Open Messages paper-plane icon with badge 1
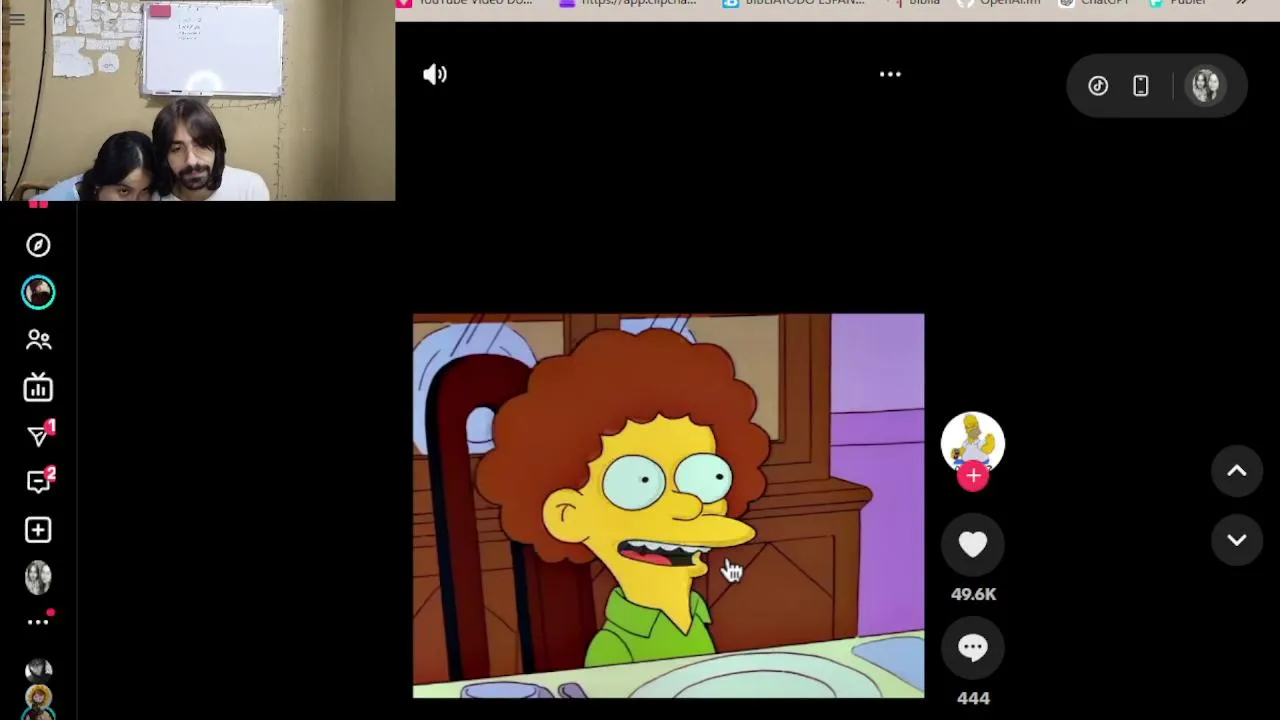The width and height of the screenshot is (1280, 720). [x=38, y=435]
